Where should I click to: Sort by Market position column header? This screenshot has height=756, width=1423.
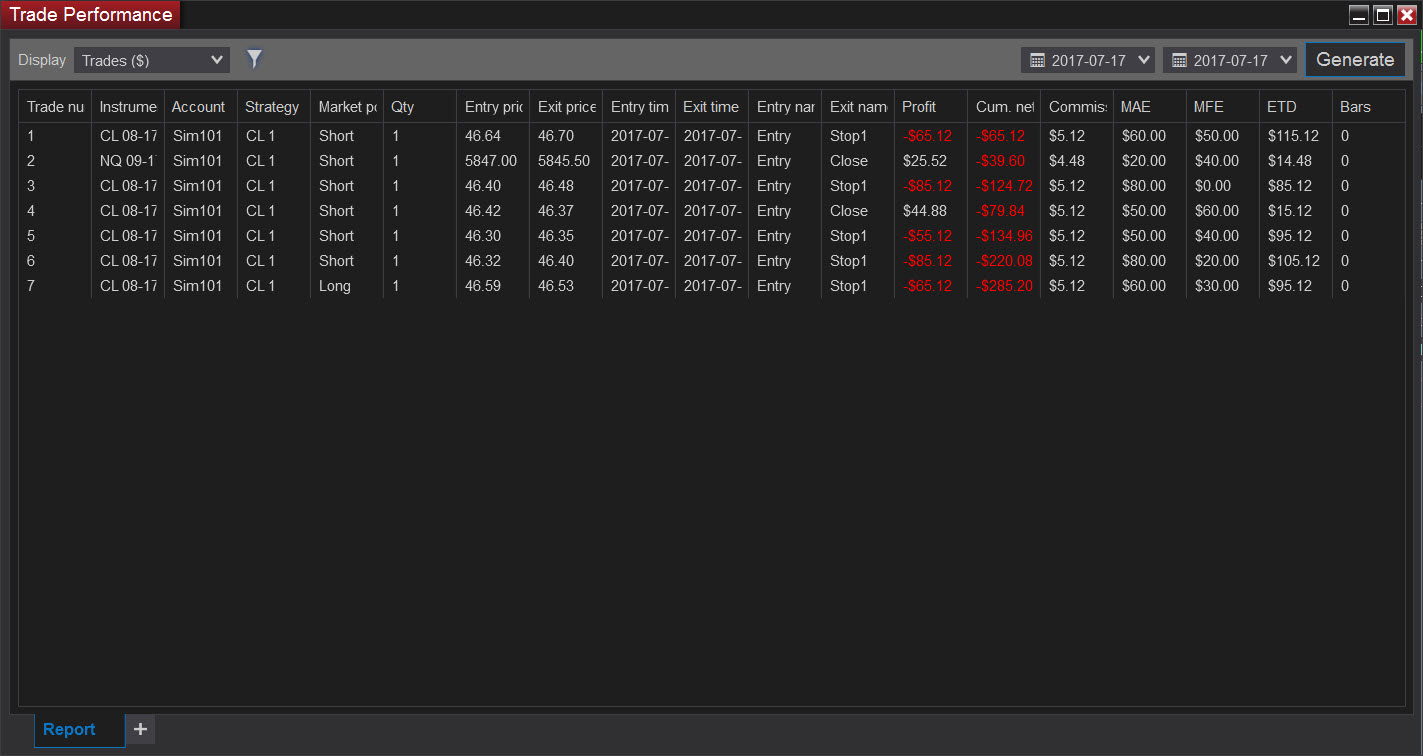347,107
